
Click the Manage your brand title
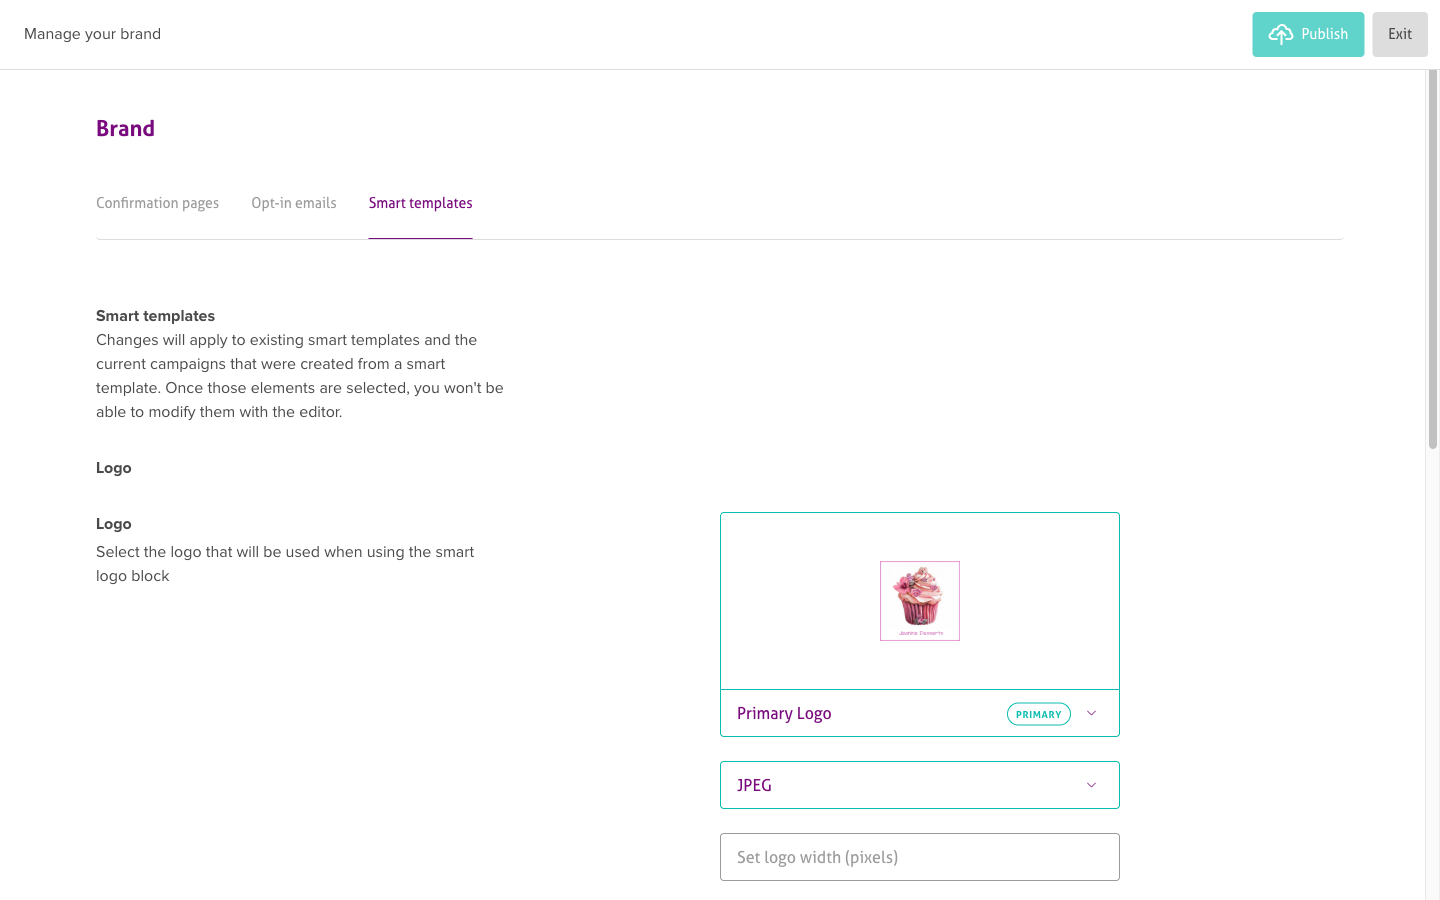92,34
